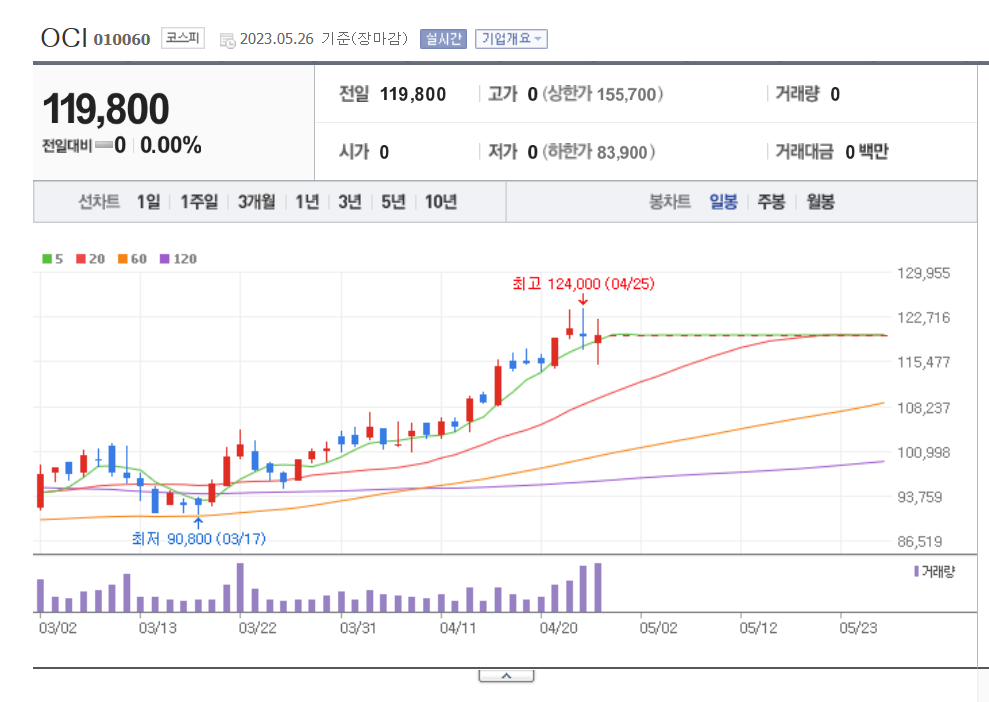
Task: Click the OCI stock name
Action: coord(64,38)
